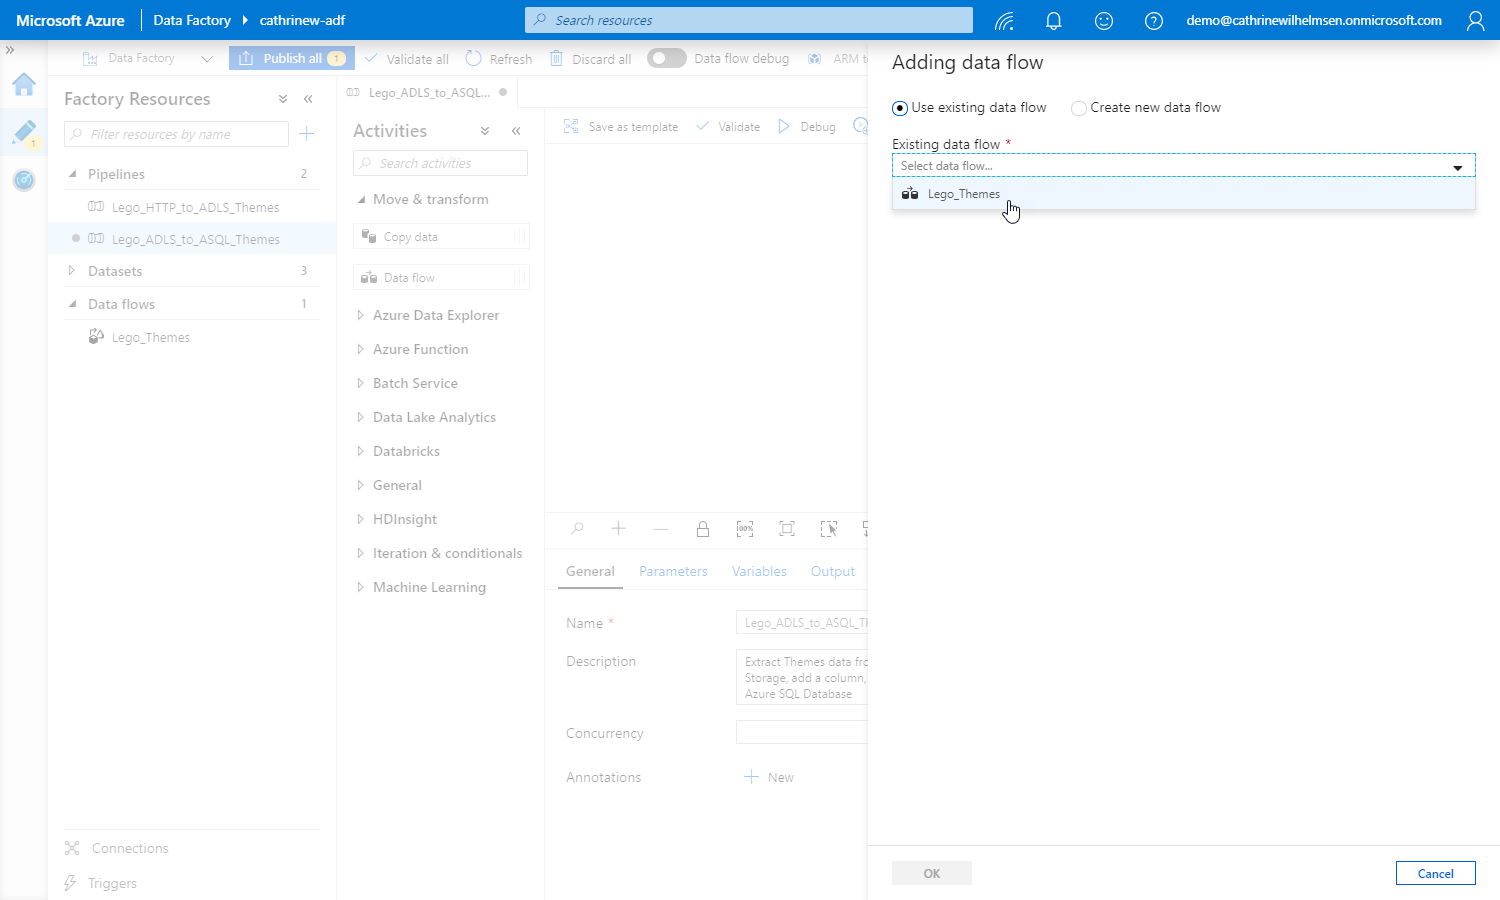Click the Publish all button
Viewport: 1500px width, 900px height.
(x=292, y=58)
